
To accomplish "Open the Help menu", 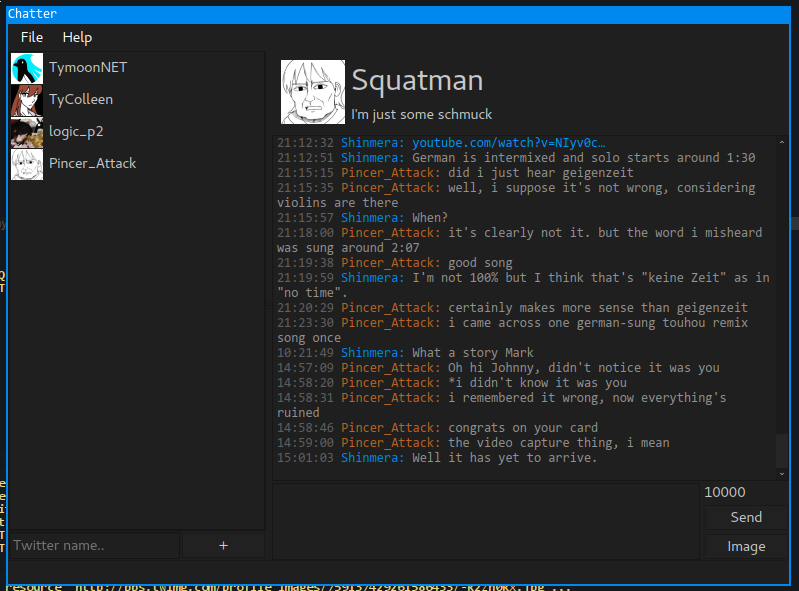I will pos(77,37).
